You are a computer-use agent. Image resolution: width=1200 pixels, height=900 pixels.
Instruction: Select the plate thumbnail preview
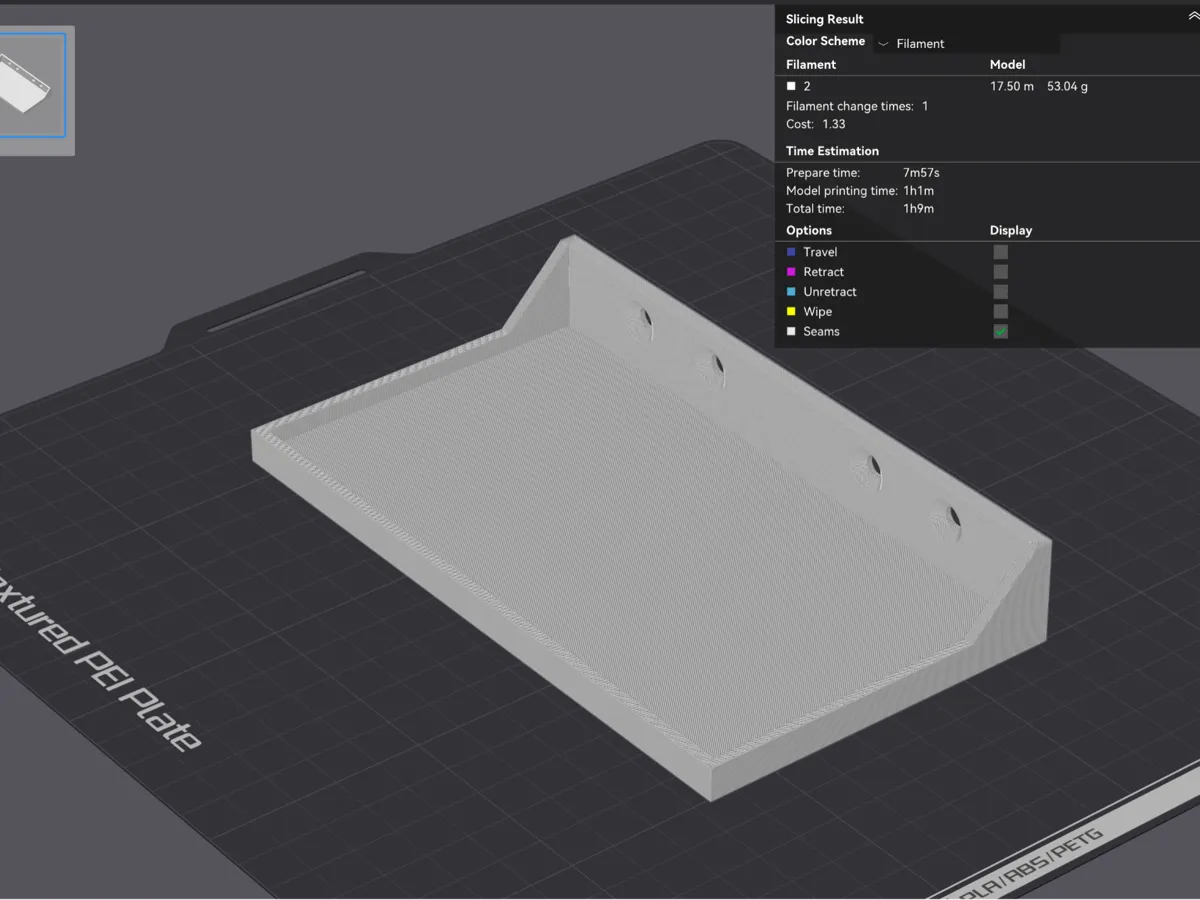coord(32,85)
